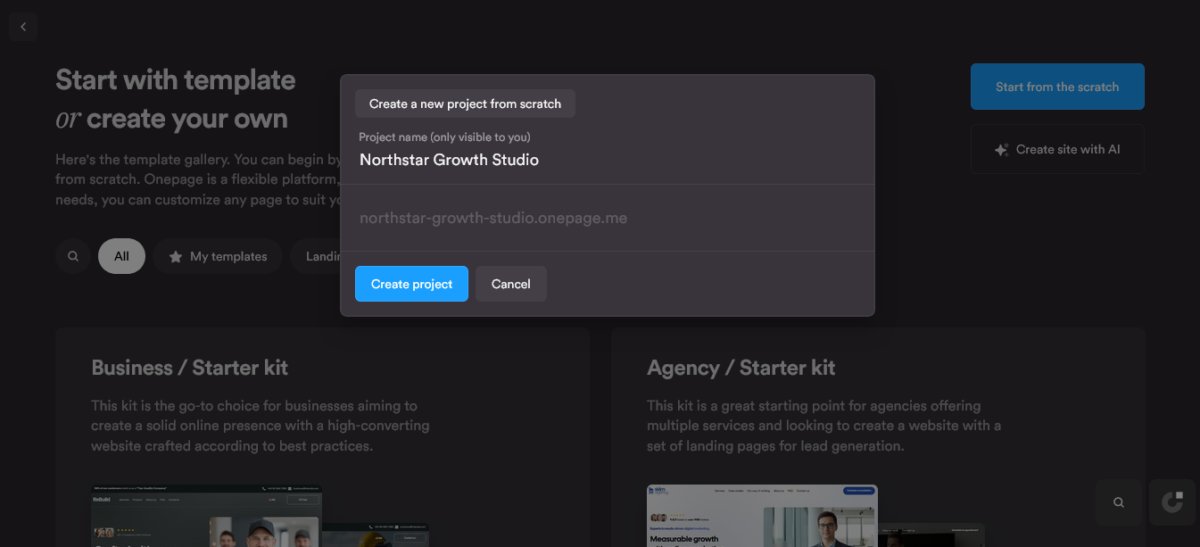Switch to My templates filter
The height and width of the screenshot is (547, 1200).
[219, 256]
